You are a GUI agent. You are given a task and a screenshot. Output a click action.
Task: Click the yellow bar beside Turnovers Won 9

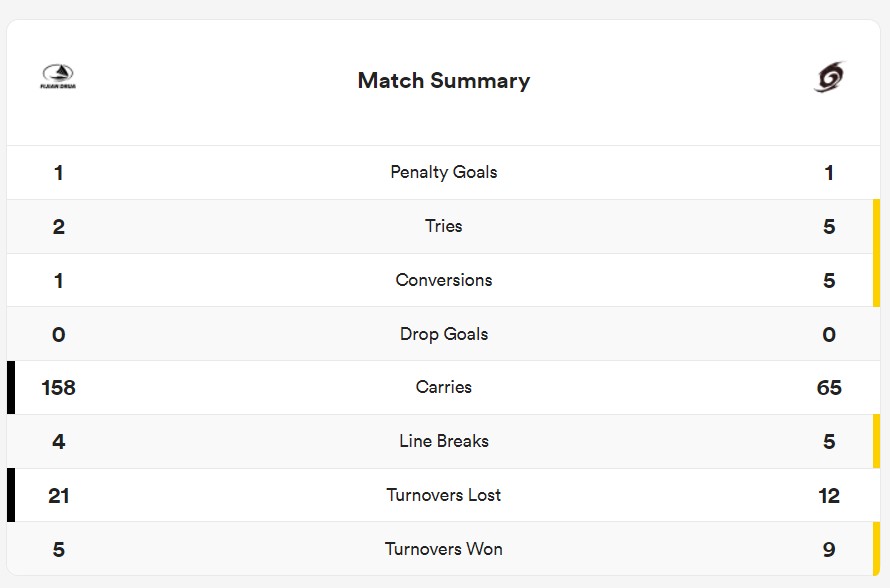click(x=877, y=548)
